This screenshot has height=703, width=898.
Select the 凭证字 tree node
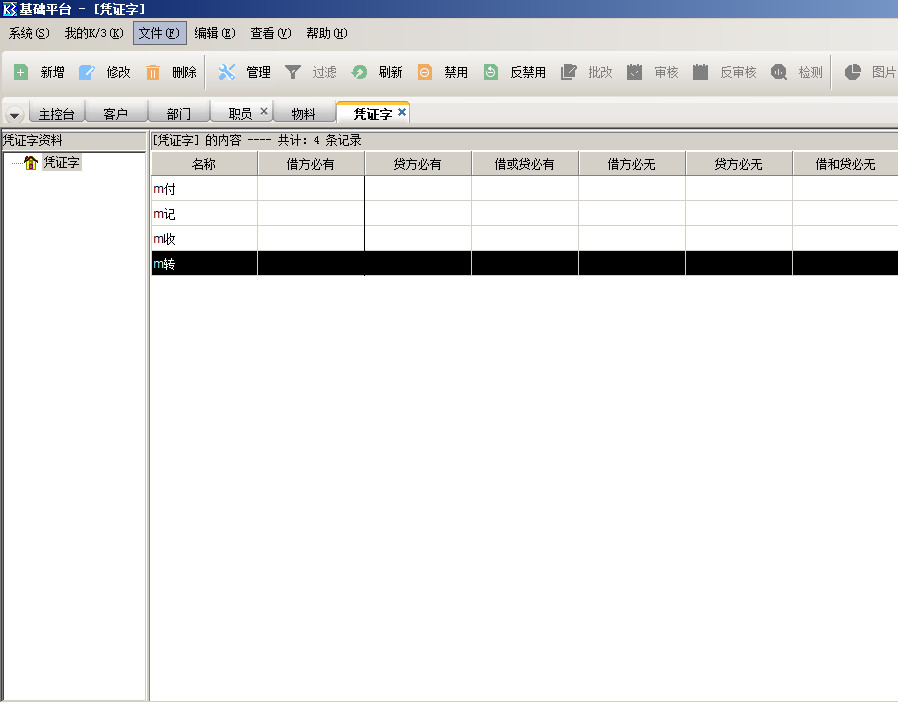pos(60,163)
